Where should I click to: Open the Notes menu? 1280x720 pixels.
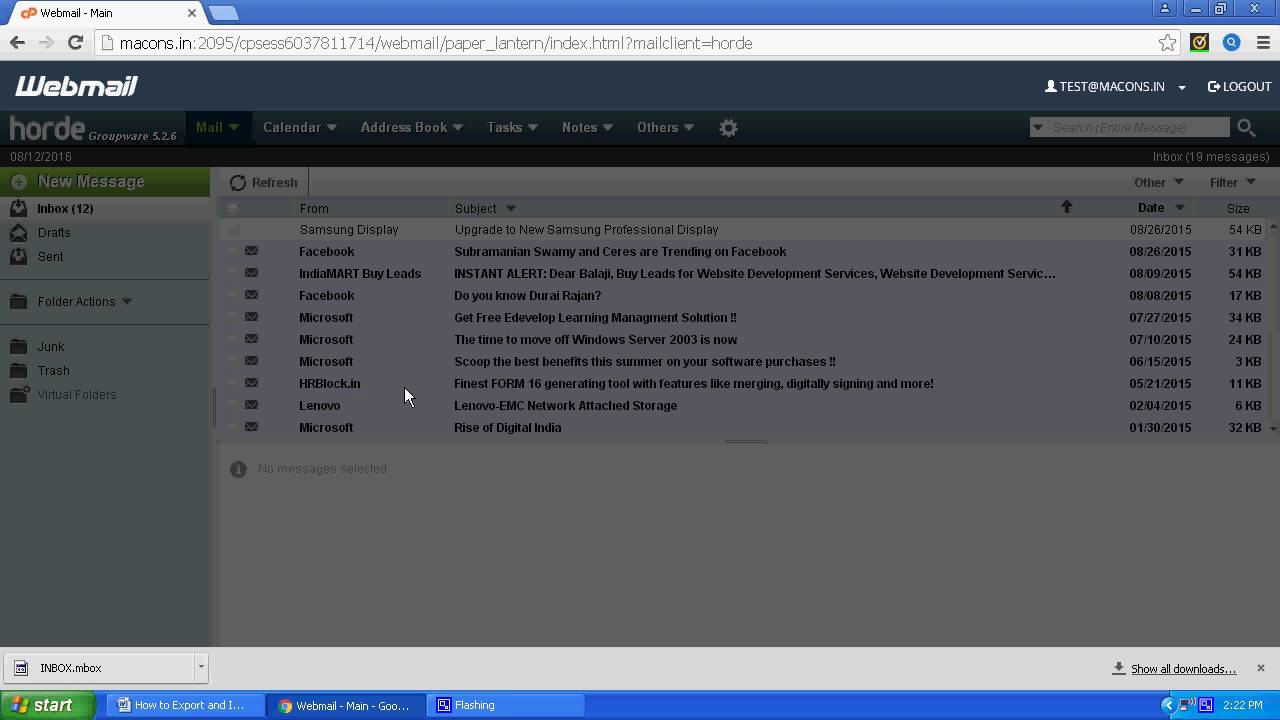click(x=587, y=127)
